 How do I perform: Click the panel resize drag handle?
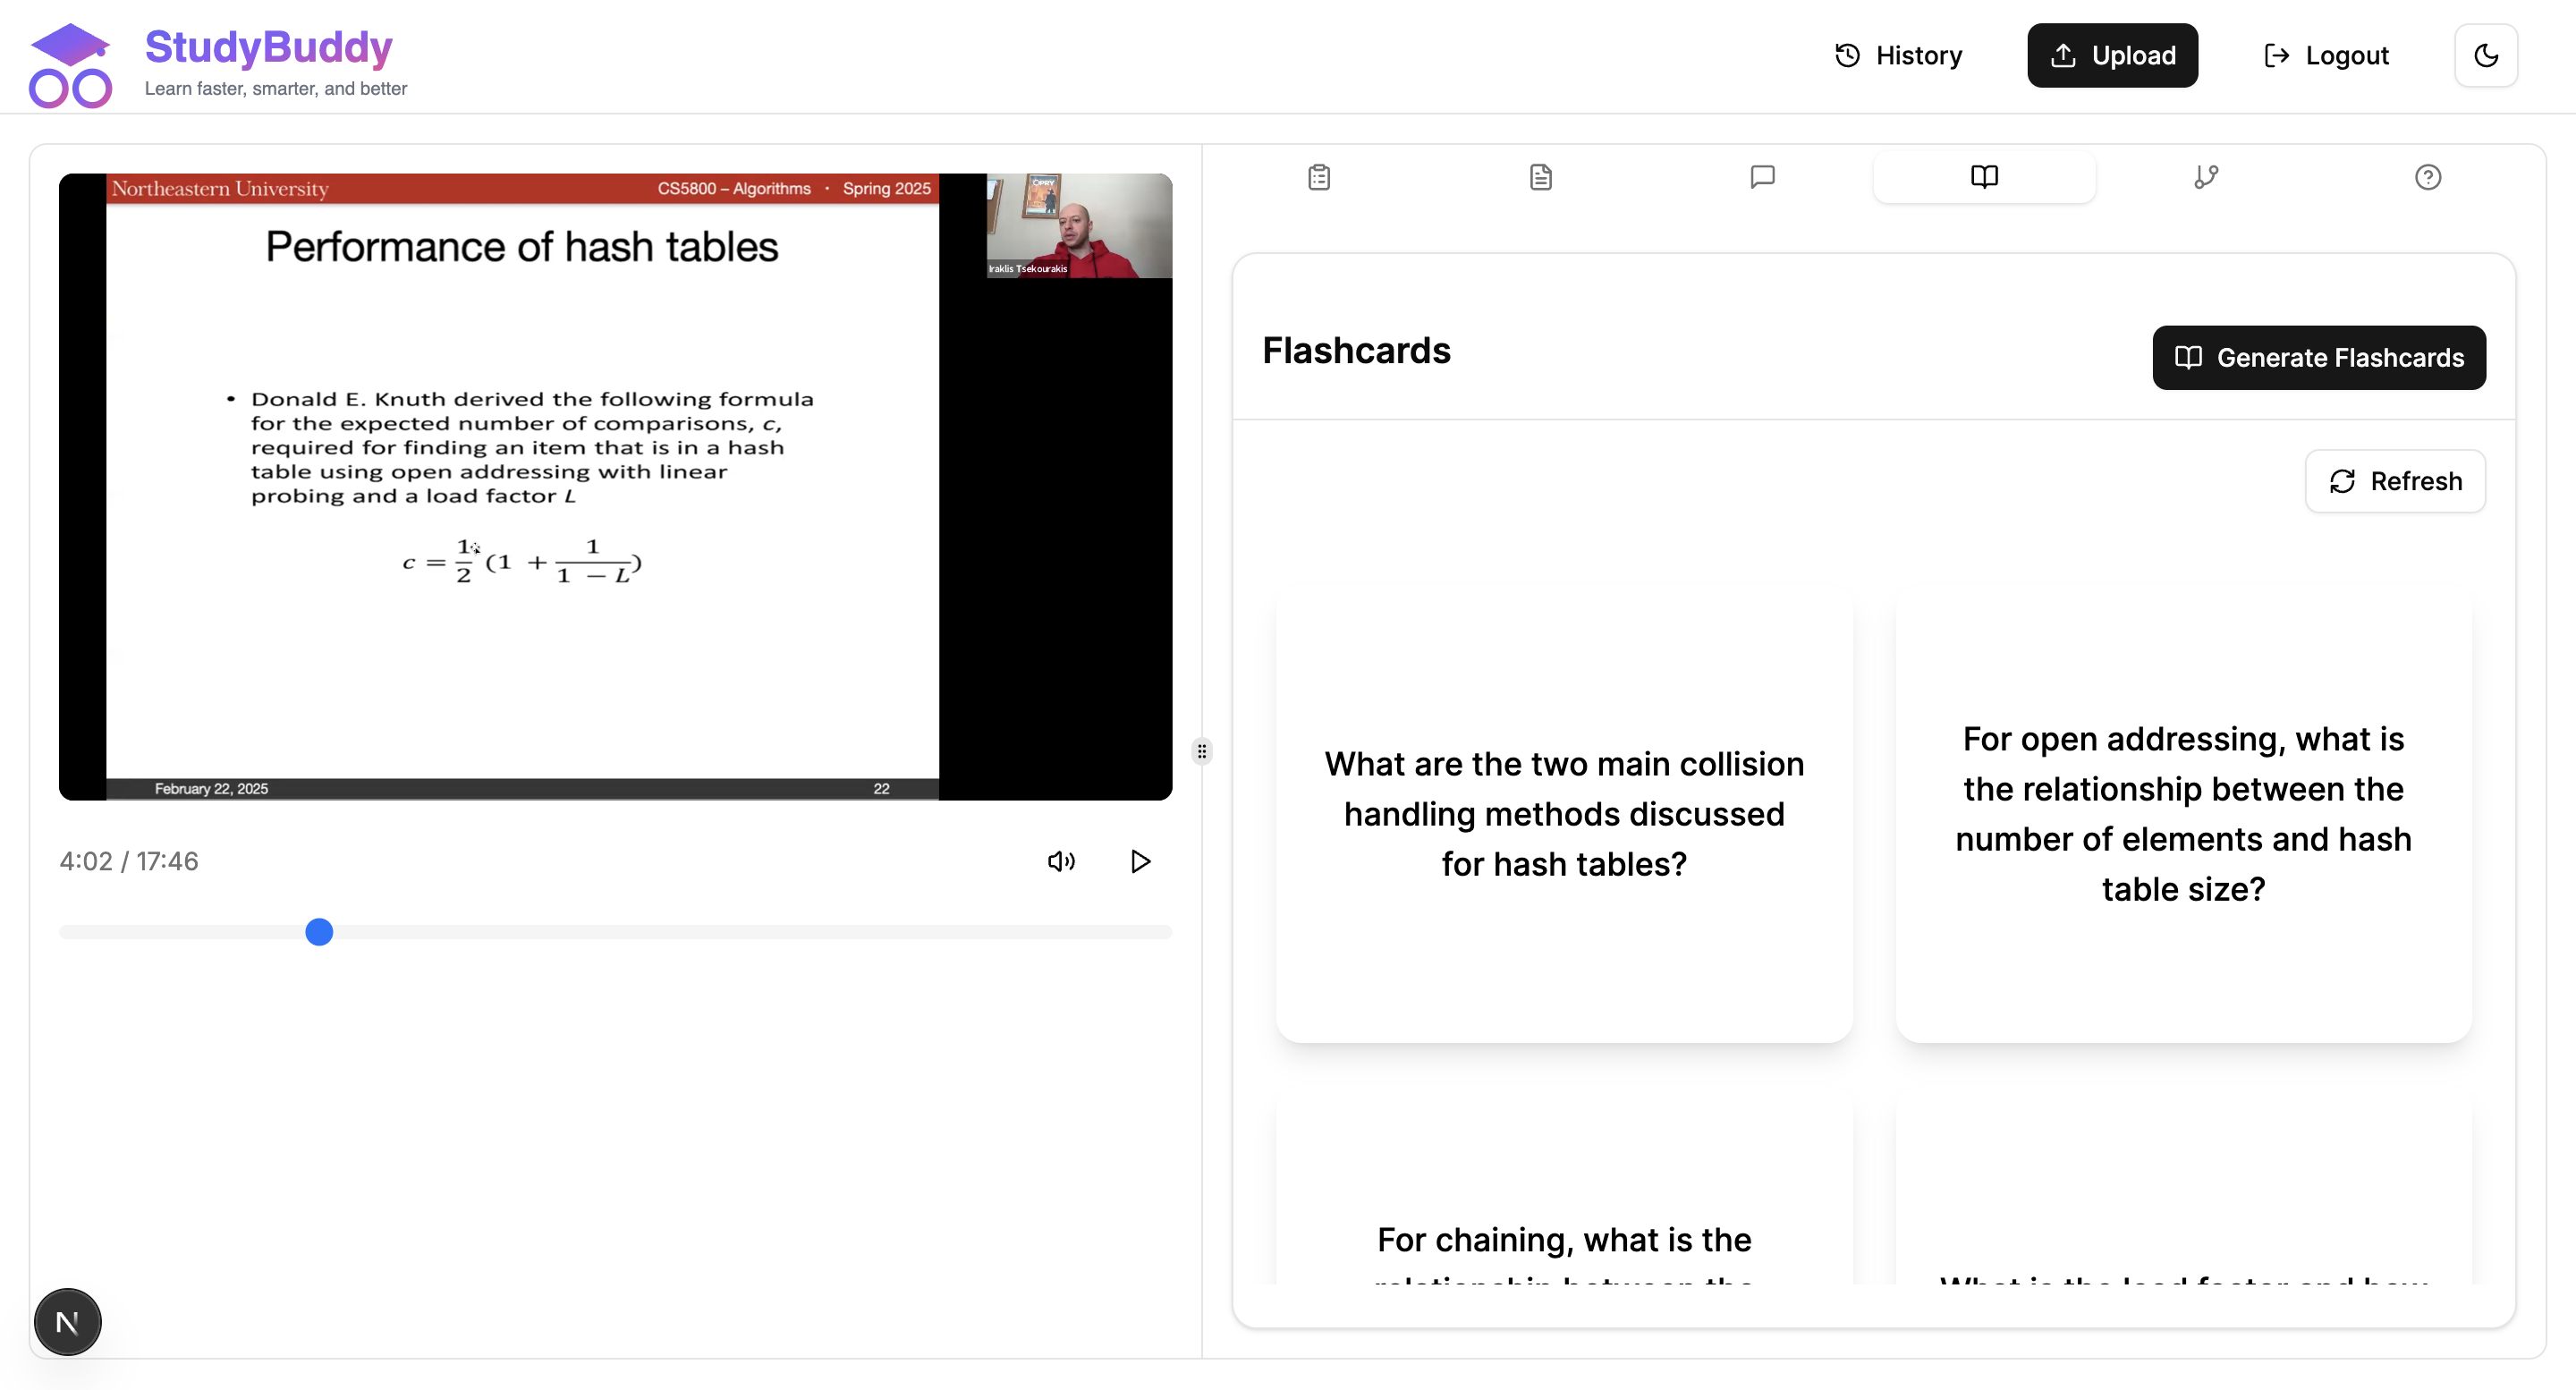pyautogui.click(x=1202, y=751)
